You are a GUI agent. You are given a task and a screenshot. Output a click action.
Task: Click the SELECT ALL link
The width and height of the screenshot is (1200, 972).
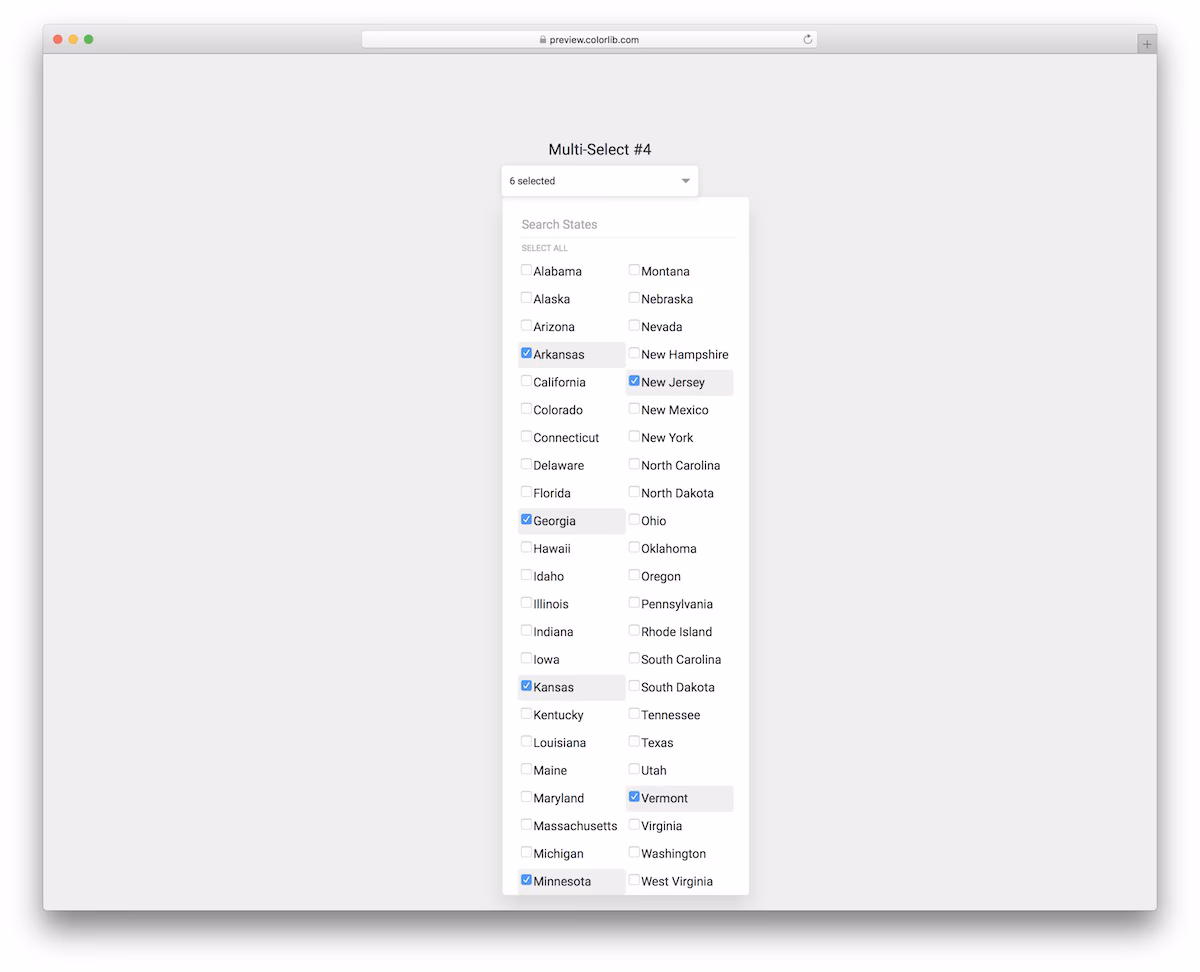coord(544,248)
